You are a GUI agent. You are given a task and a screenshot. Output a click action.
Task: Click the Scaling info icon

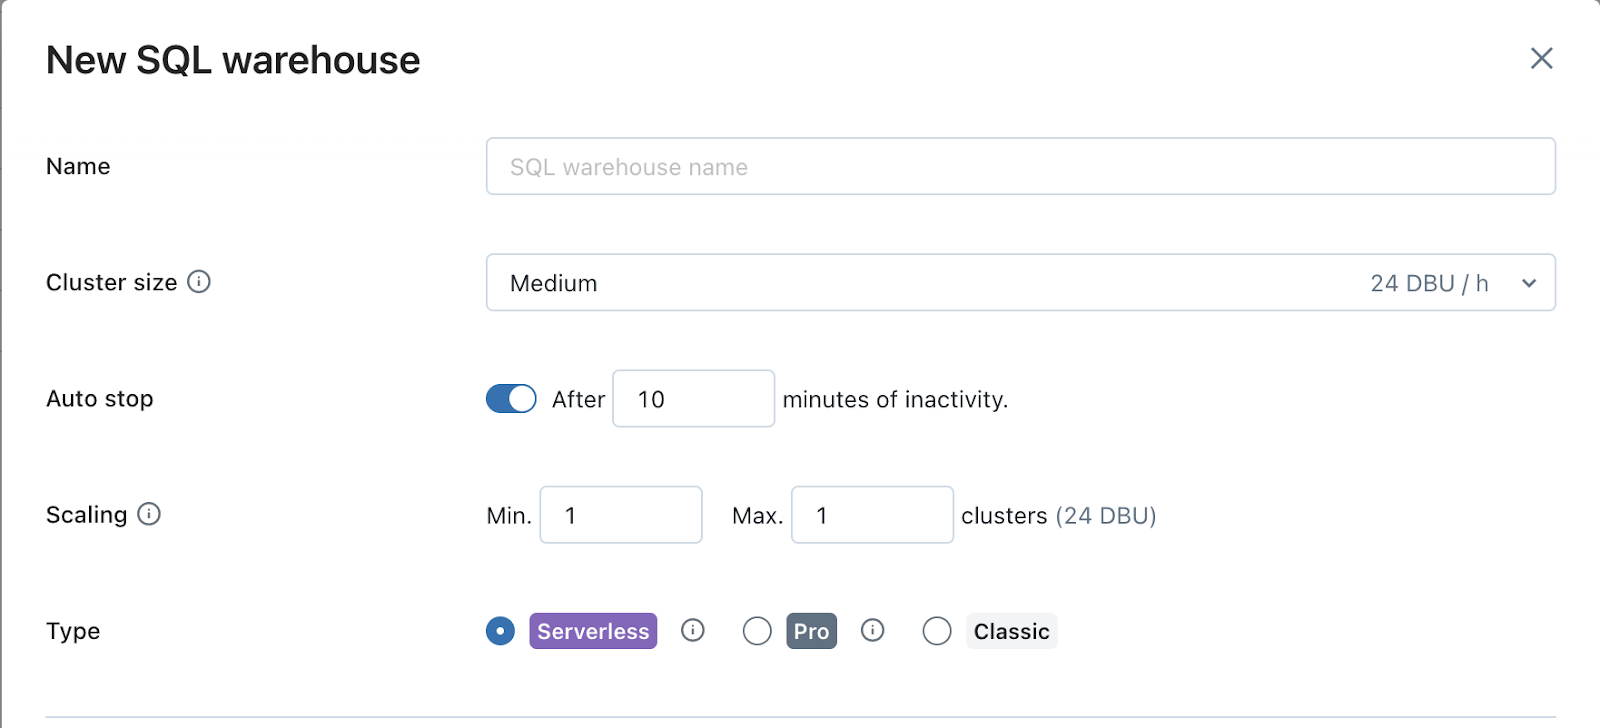click(x=149, y=514)
